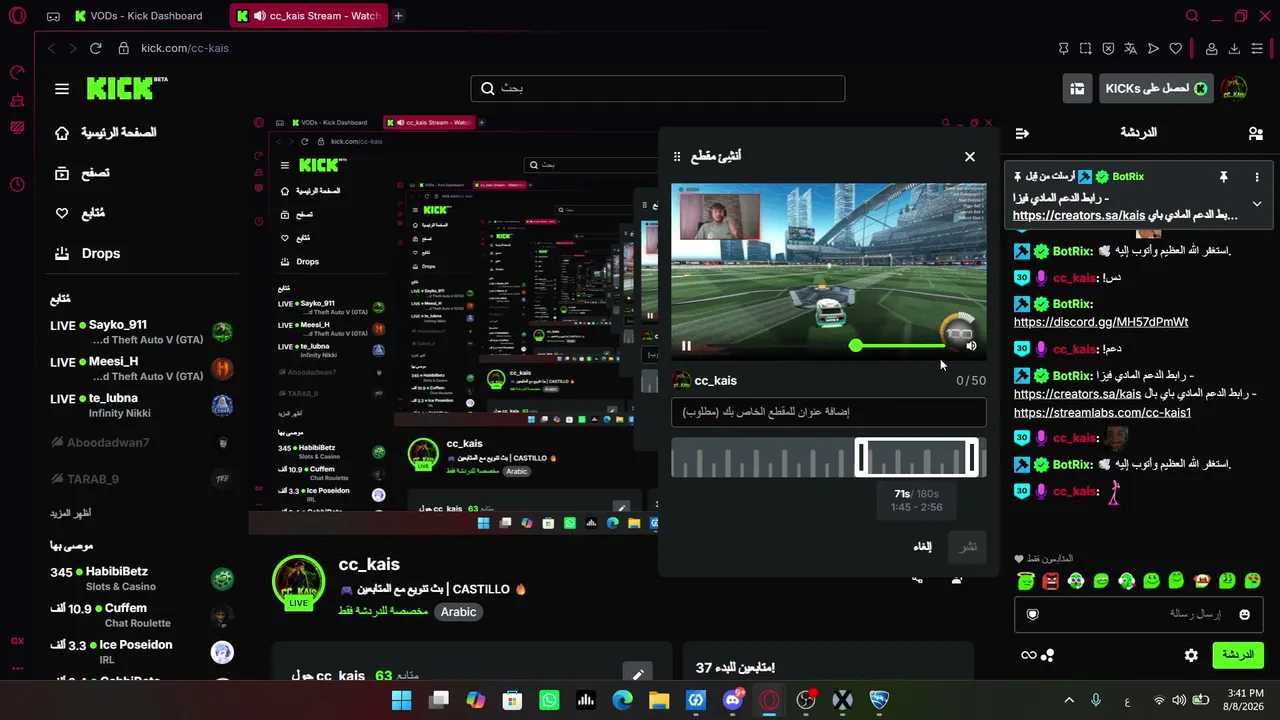1280x720 pixels.
Task: Adjust the clip preview volume slider
Action: pos(900,346)
